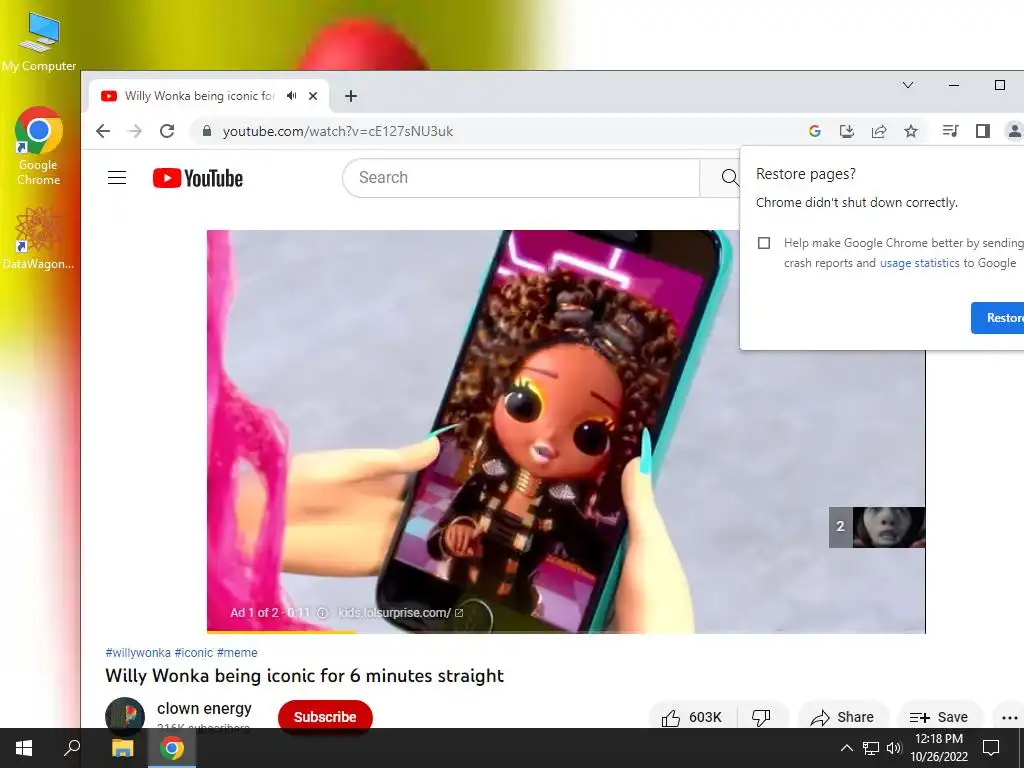This screenshot has height=768, width=1024.
Task: Go to YouTube home via logo
Action: (198, 178)
